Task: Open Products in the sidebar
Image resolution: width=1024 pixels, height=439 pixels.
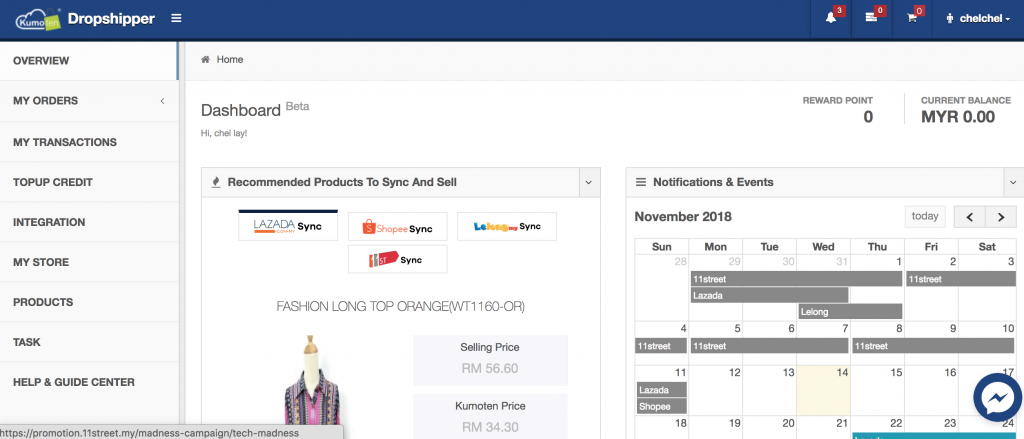Action: [89, 302]
